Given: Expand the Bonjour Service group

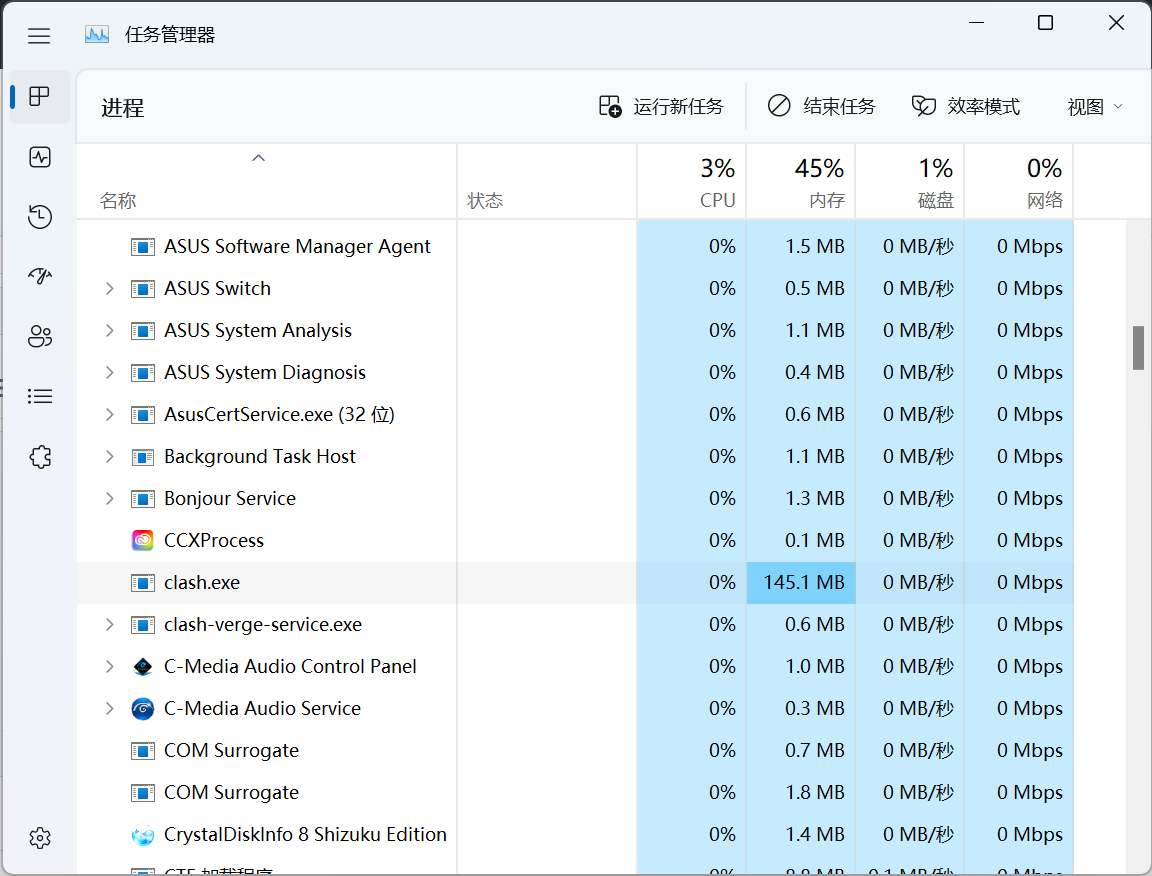Looking at the screenshot, I should (x=109, y=499).
